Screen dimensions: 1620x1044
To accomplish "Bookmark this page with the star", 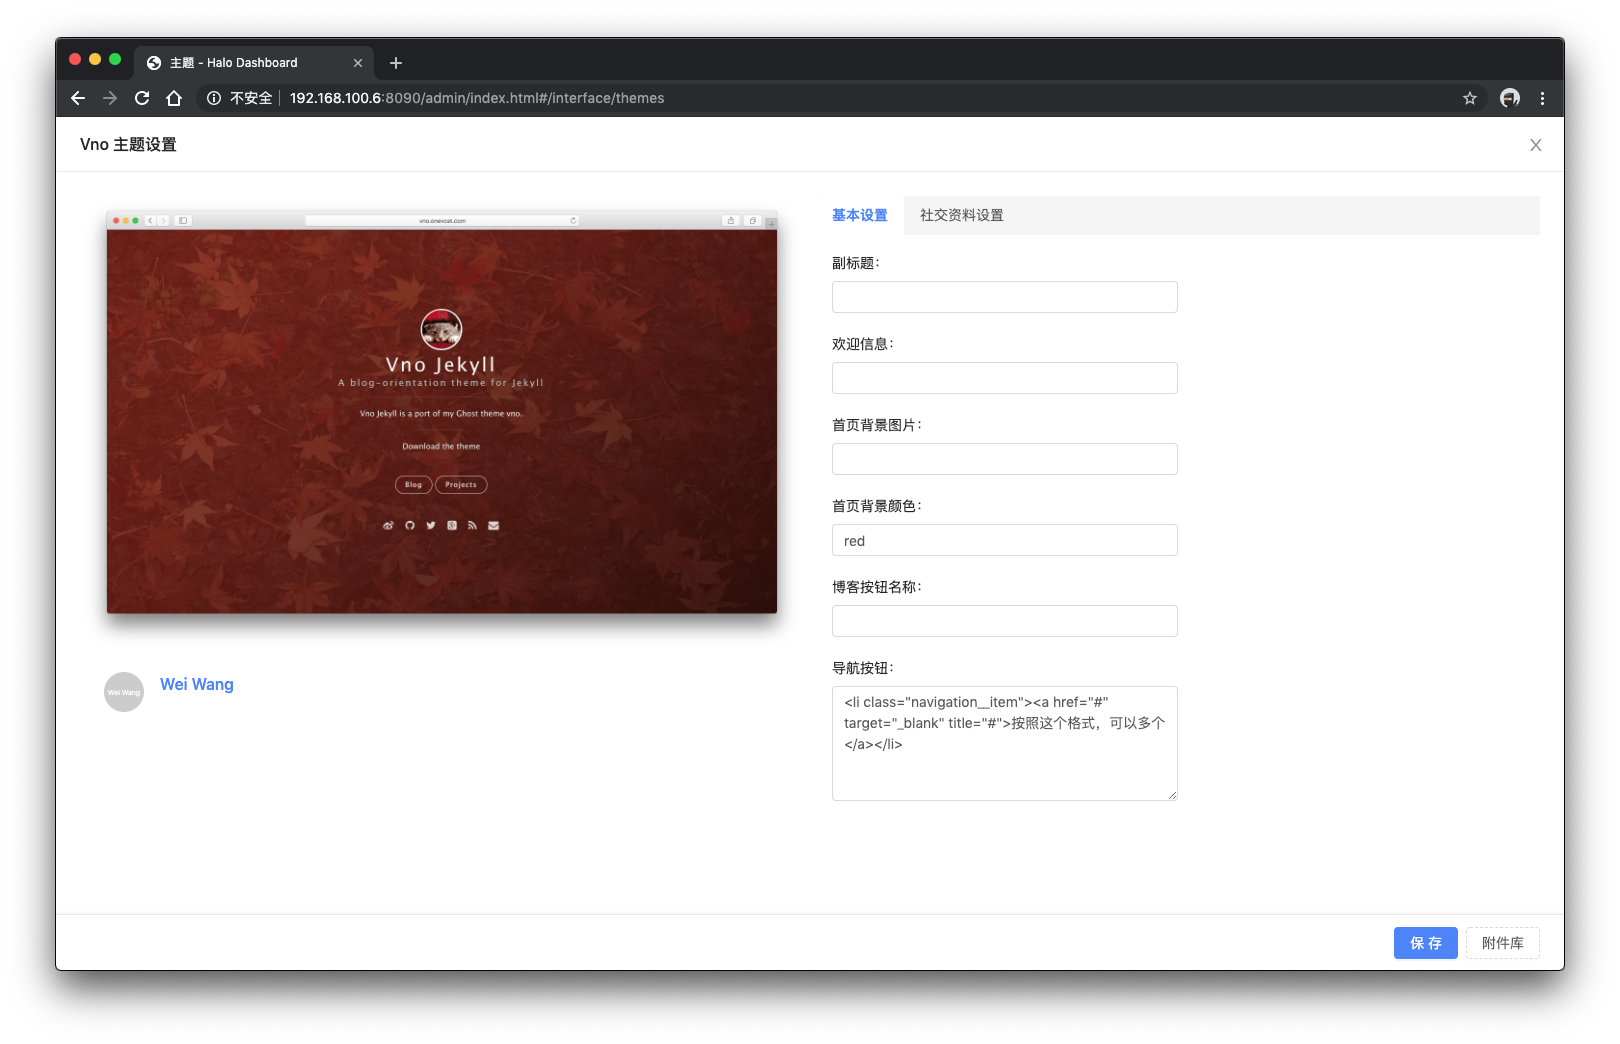I will tap(1470, 98).
